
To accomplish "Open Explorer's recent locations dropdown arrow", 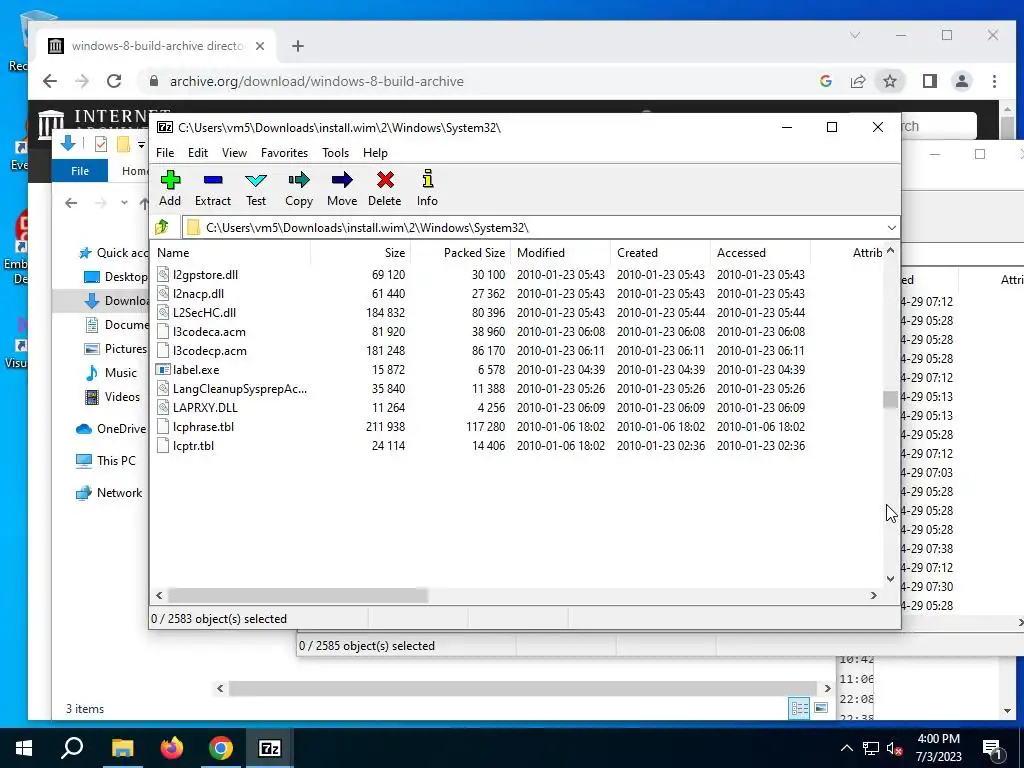I will pos(124,203).
